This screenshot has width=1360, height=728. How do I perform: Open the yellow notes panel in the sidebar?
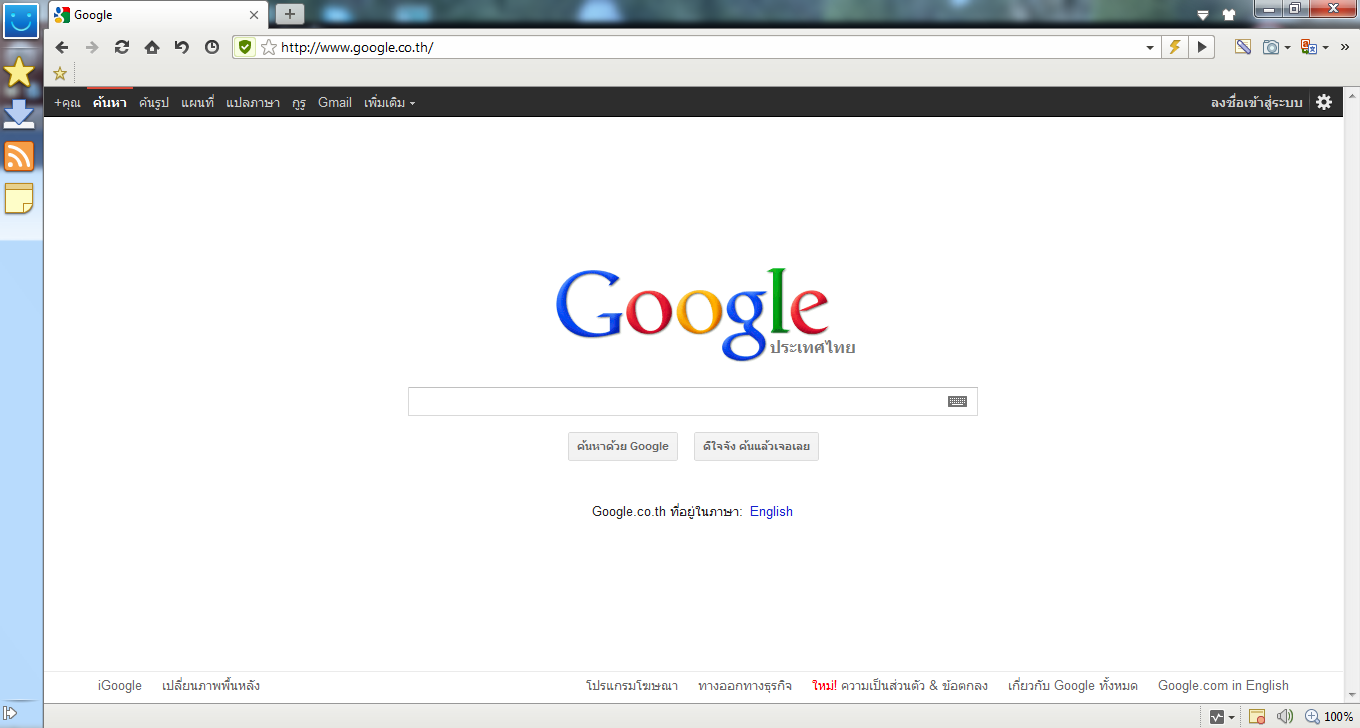point(20,199)
